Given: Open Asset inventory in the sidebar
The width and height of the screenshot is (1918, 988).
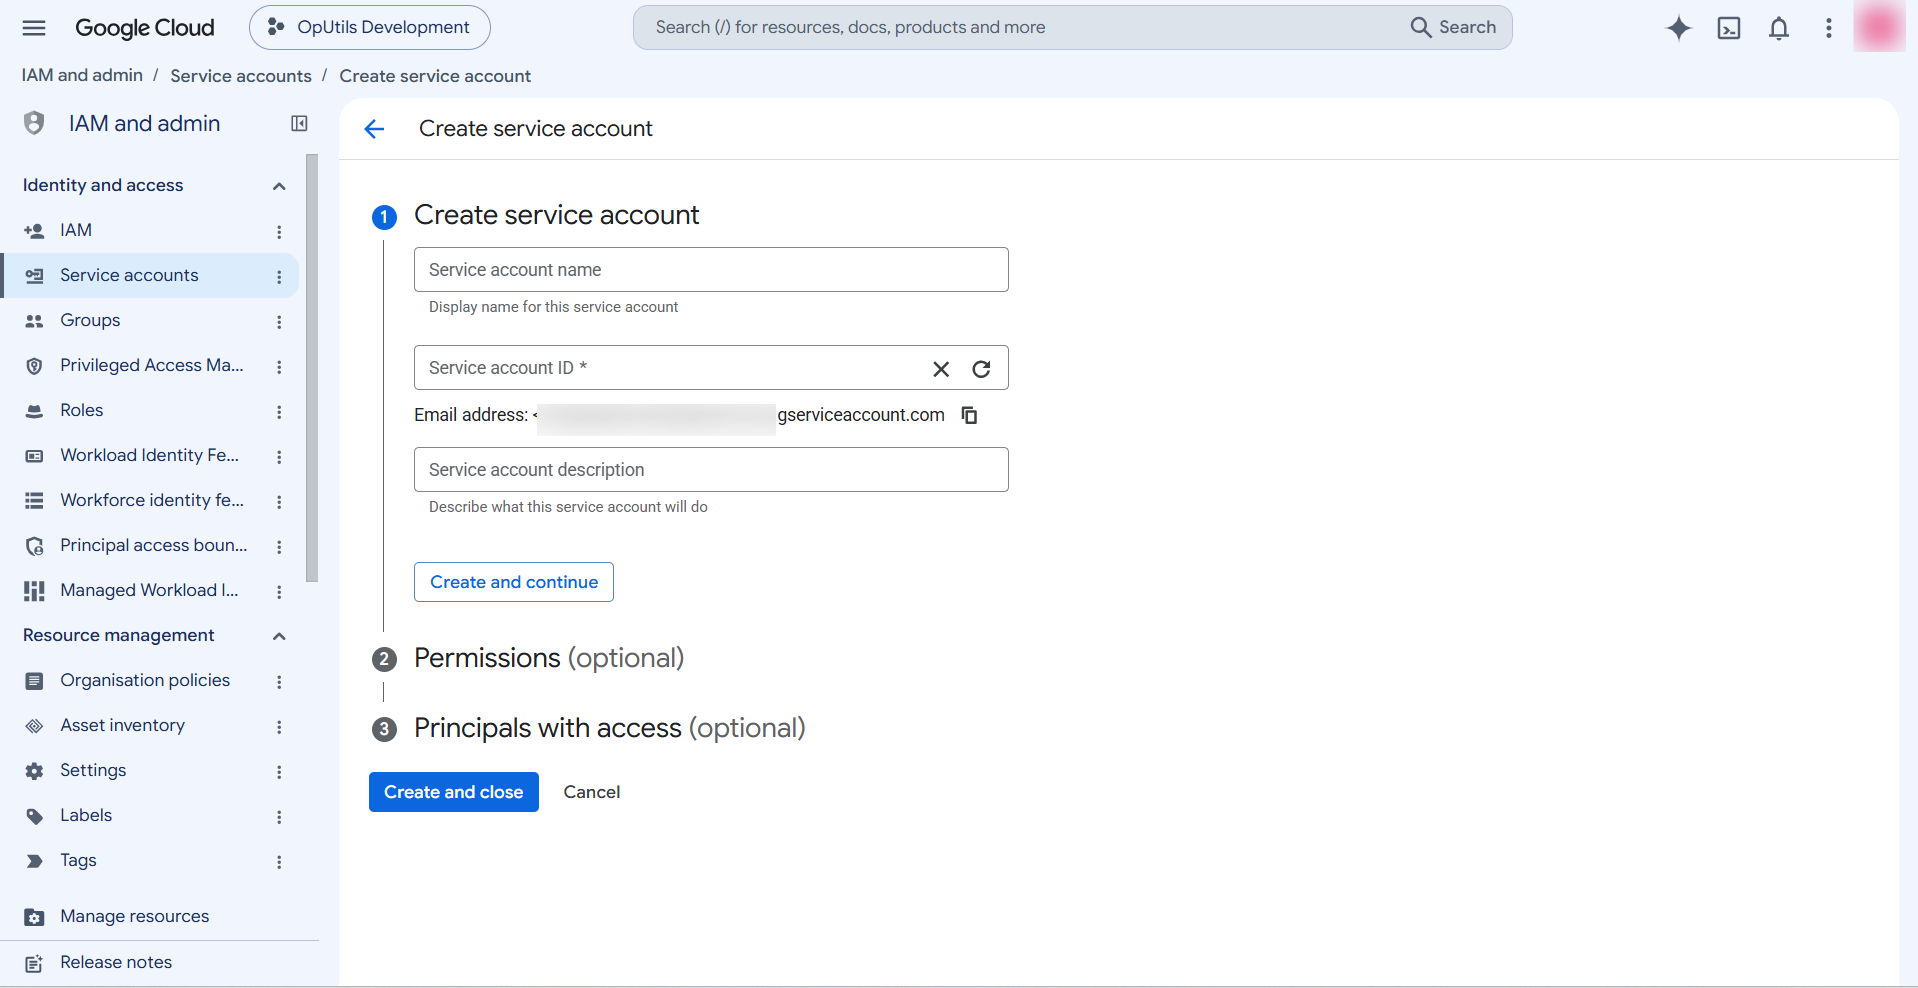Looking at the screenshot, I should click(122, 725).
